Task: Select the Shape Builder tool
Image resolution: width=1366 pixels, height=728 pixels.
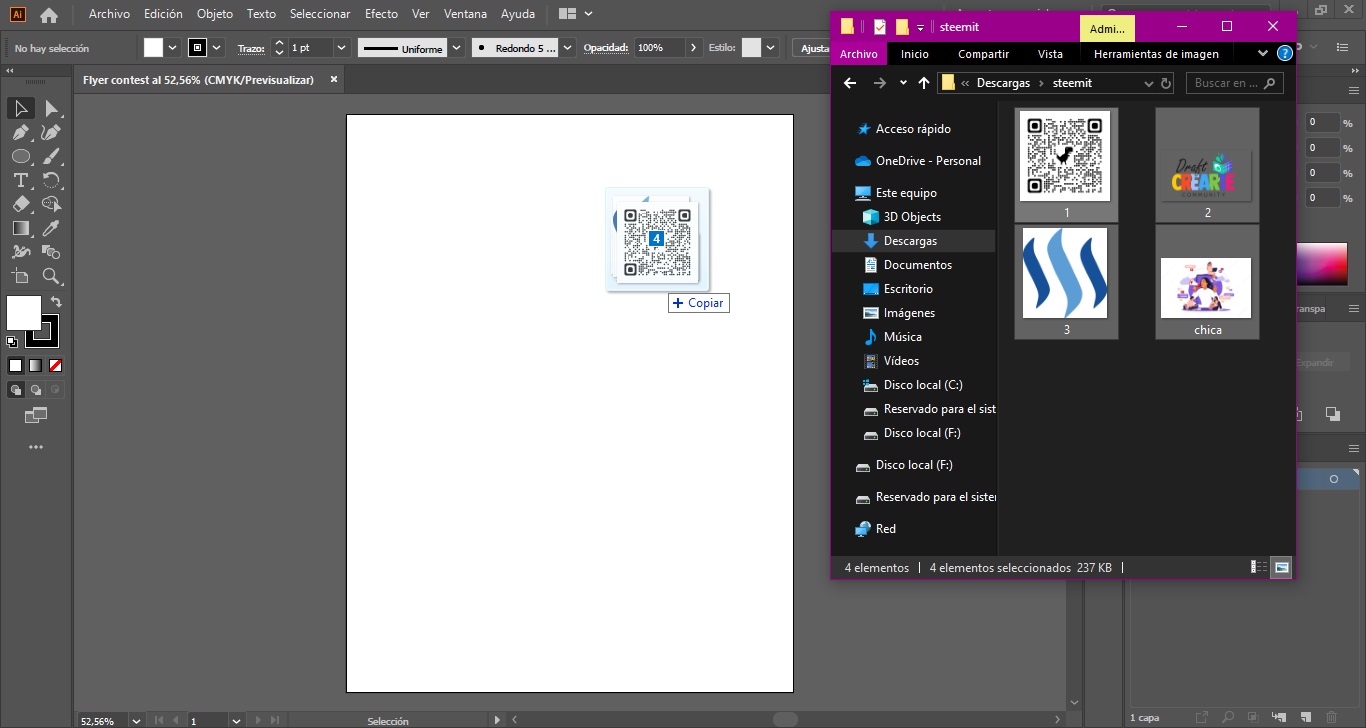Action: pyautogui.click(x=52, y=204)
